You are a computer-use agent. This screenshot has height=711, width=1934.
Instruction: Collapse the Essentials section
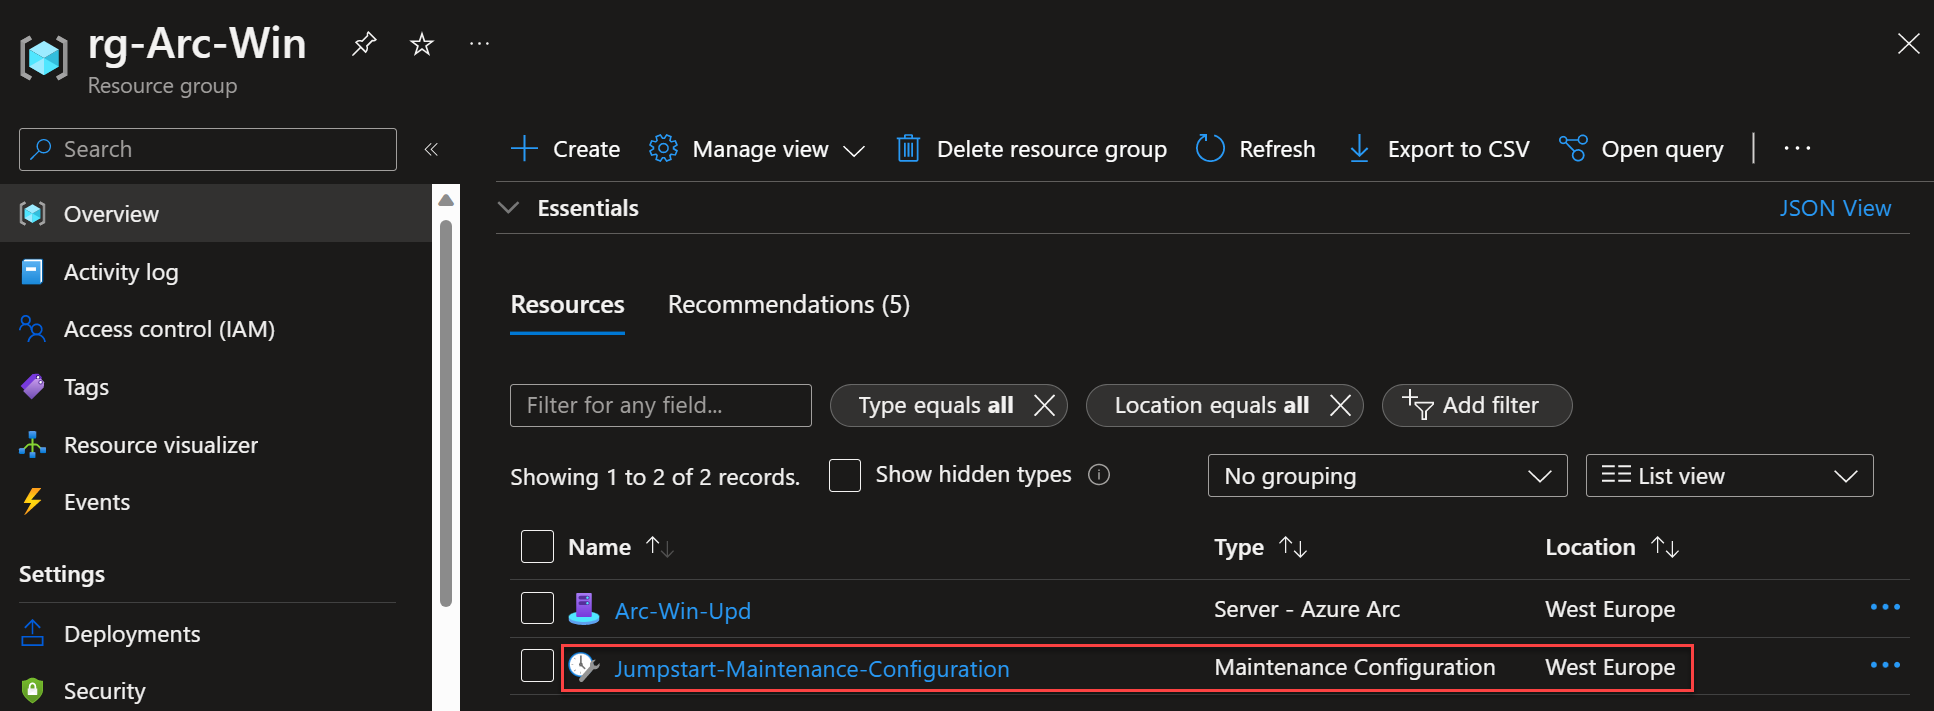508,208
